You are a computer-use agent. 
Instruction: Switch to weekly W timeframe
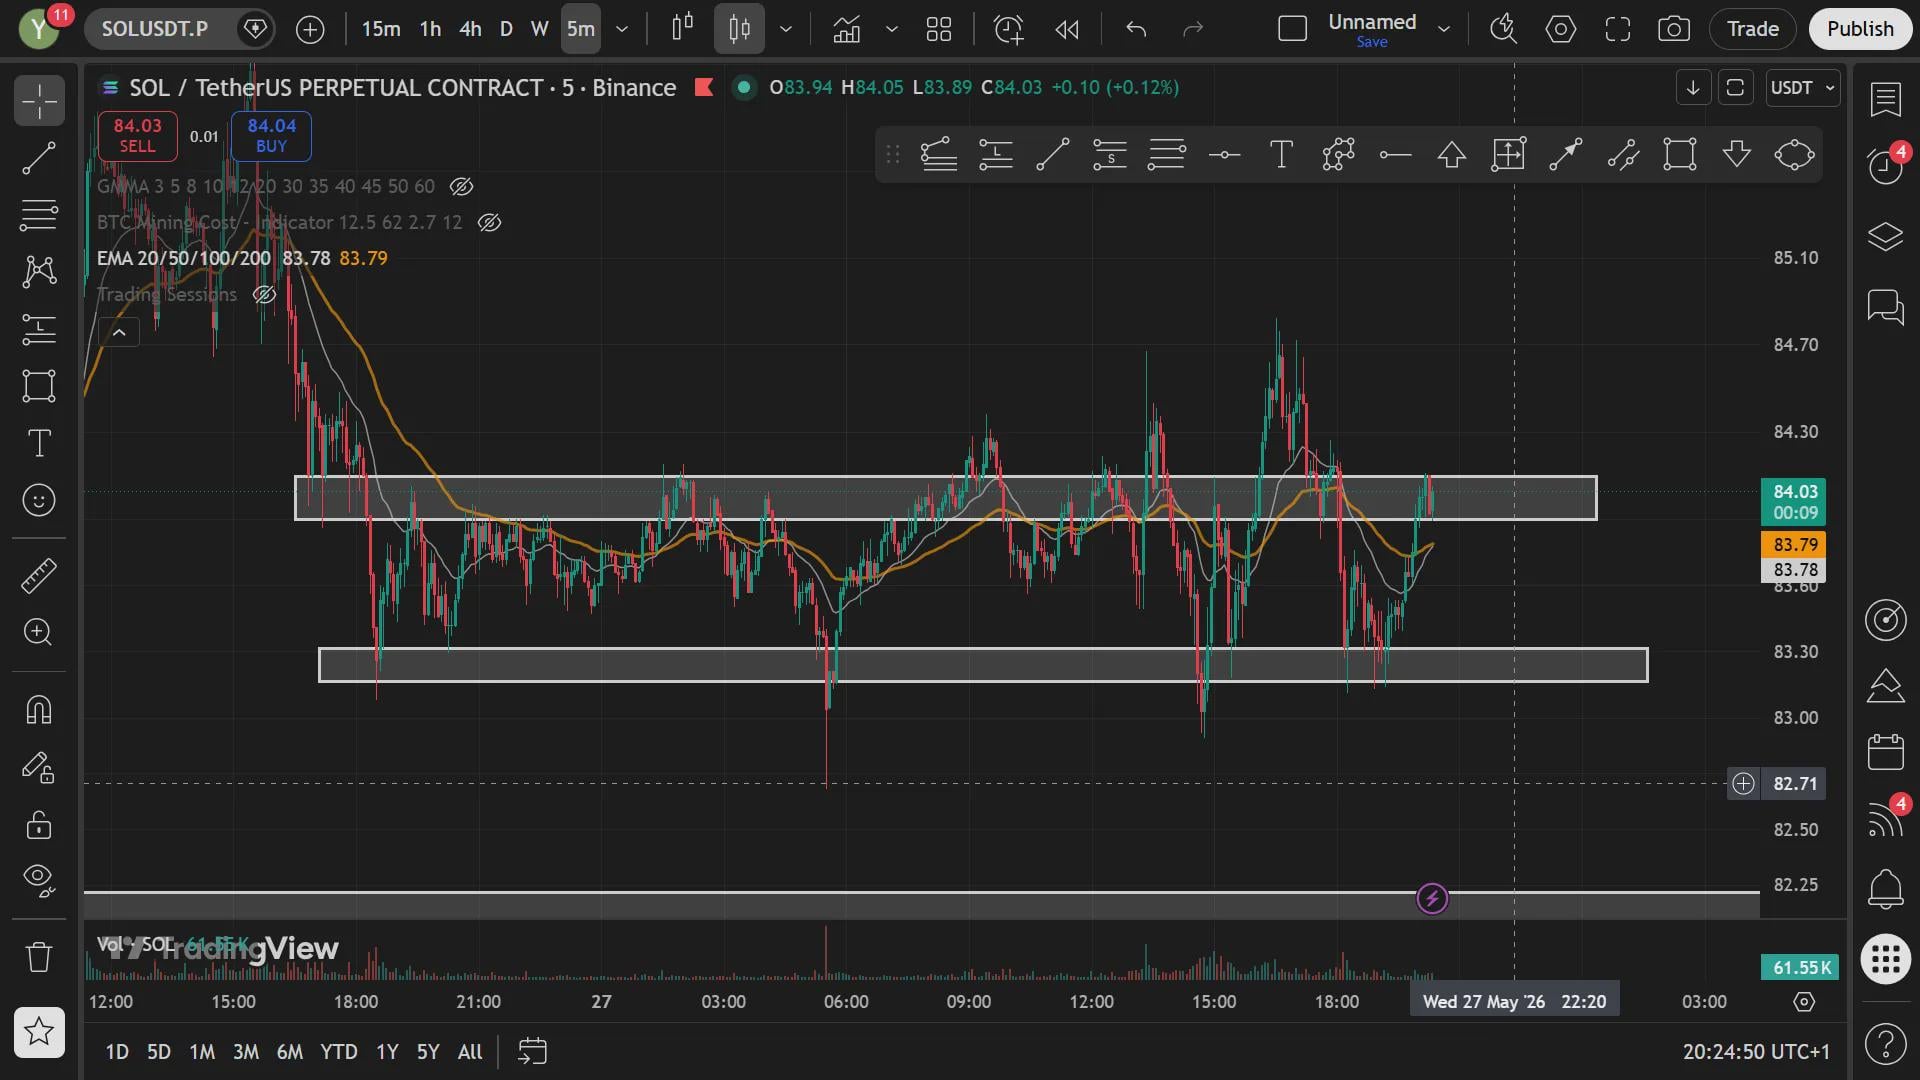[540, 29]
